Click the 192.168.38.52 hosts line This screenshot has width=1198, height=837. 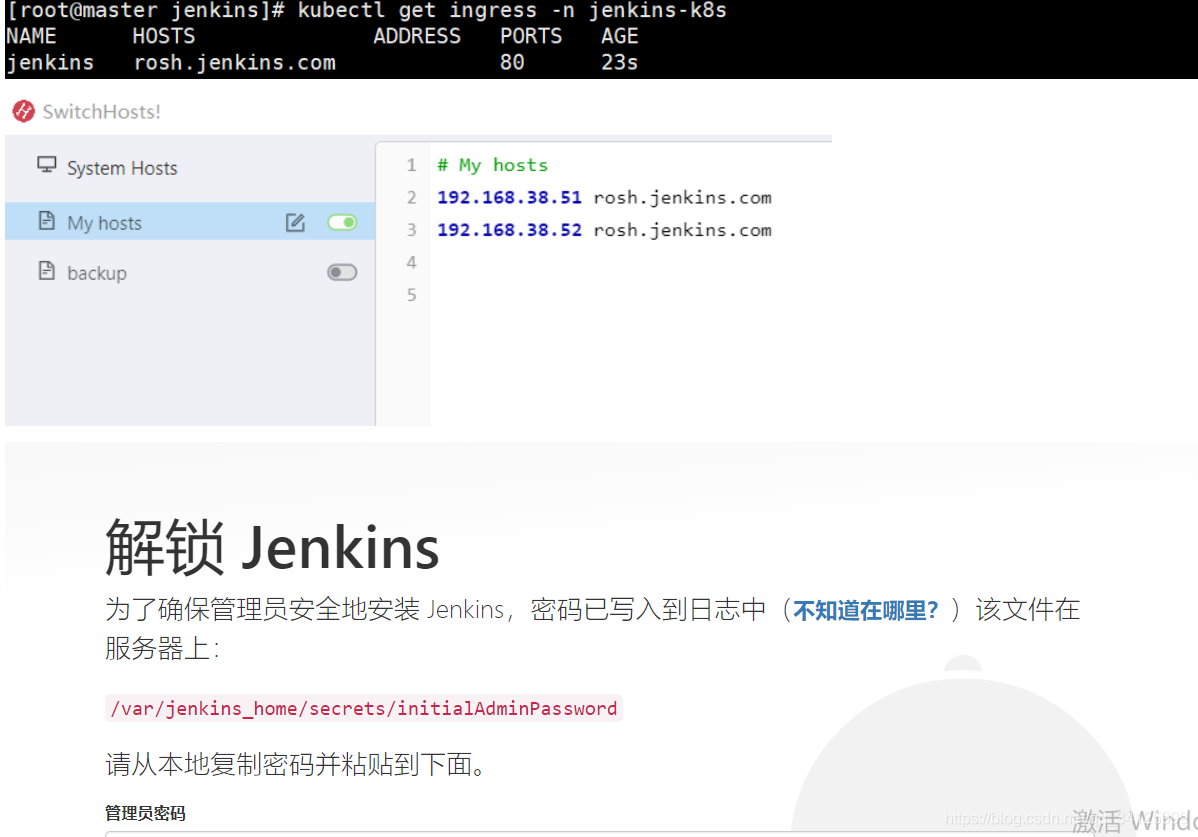[x=604, y=230]
